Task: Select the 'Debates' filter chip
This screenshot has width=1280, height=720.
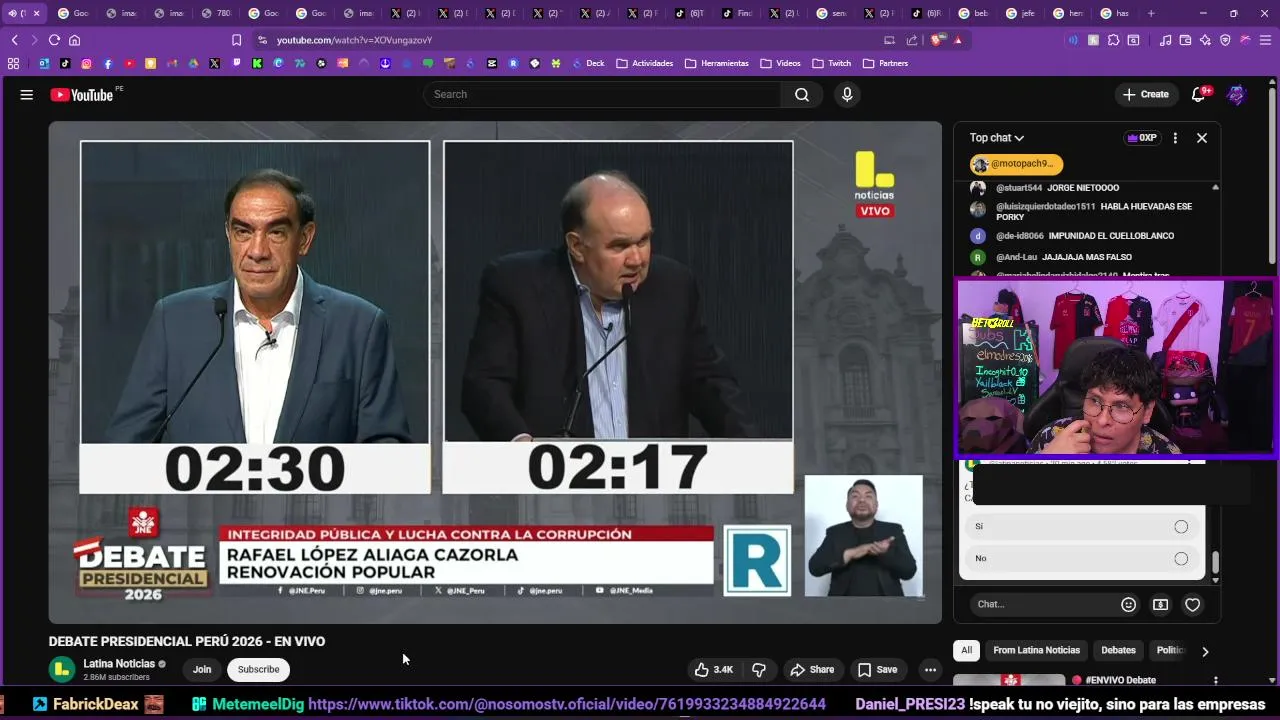Action: pyautogui.click(x=1118, y=650)
